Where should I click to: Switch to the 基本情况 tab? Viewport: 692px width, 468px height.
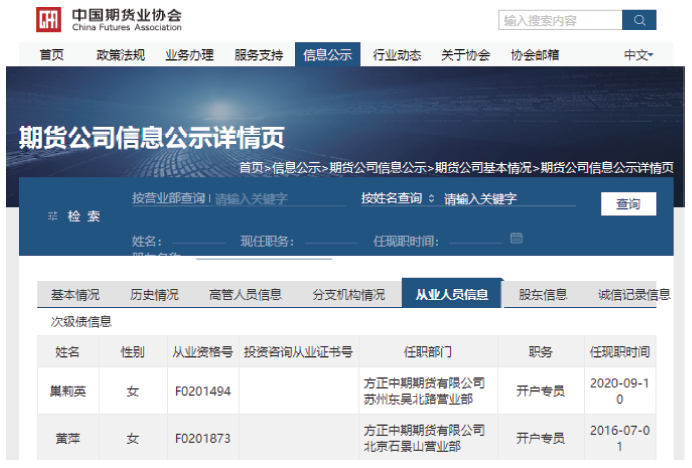[x=75, y=294]
